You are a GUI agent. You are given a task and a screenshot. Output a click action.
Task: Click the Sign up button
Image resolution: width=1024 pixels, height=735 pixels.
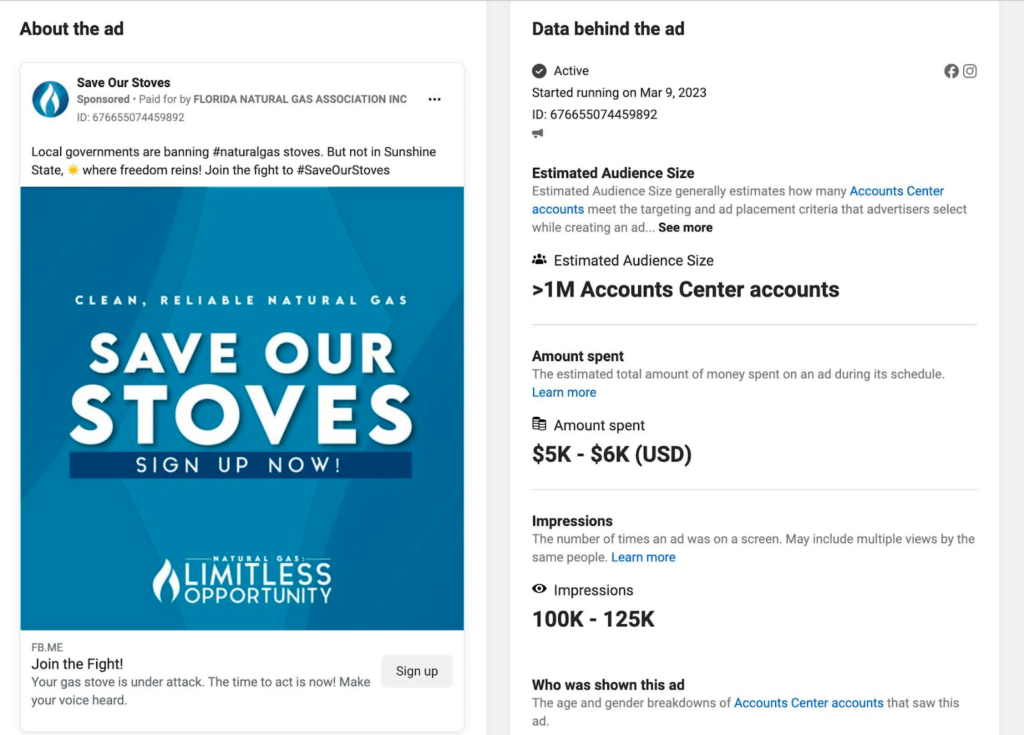tap(417, 671)
